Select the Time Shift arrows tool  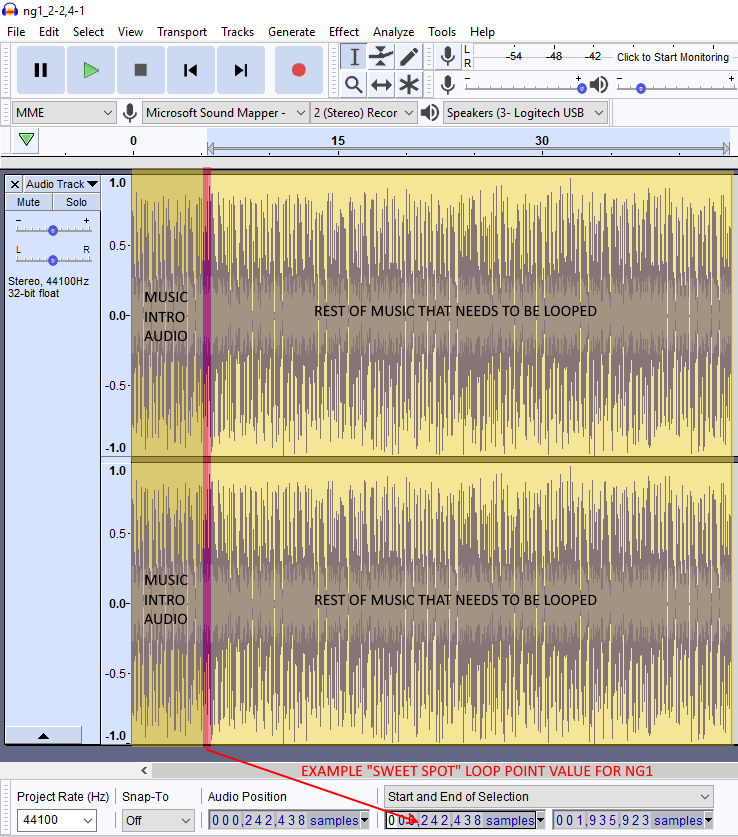coord(381,84)
